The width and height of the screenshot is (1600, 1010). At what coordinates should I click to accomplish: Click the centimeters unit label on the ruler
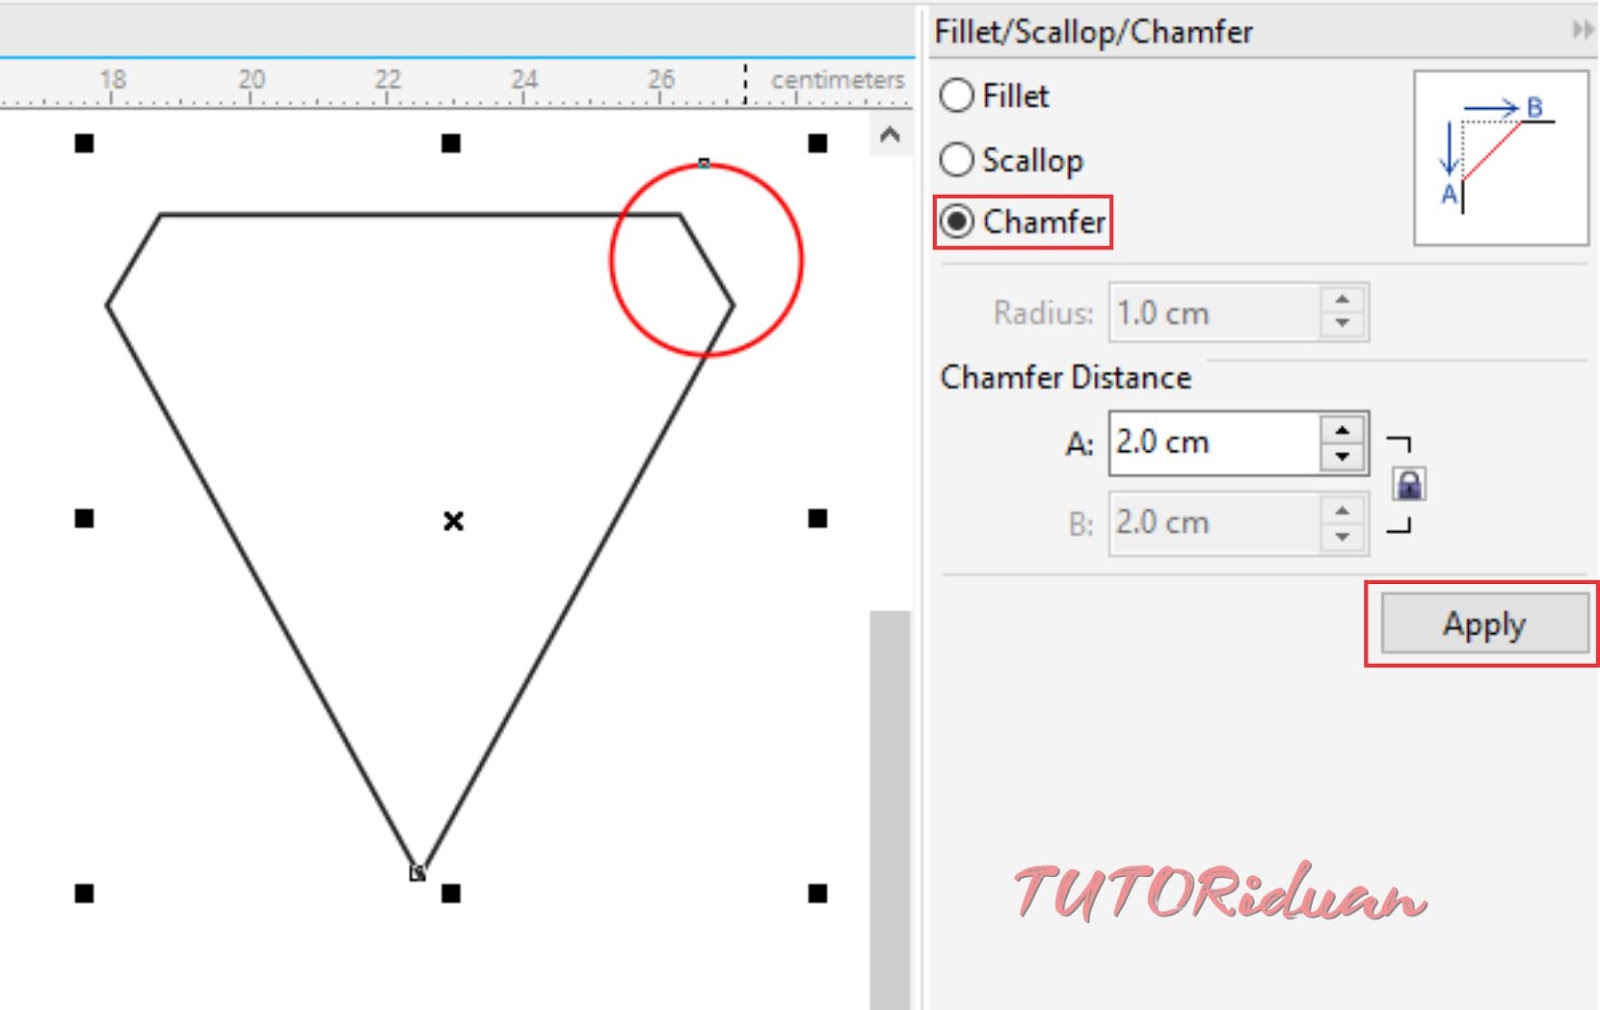pos(838,80)
